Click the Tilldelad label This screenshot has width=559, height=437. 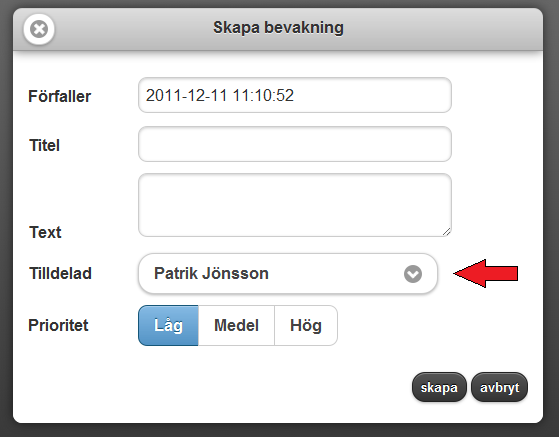tap(60, 273)
